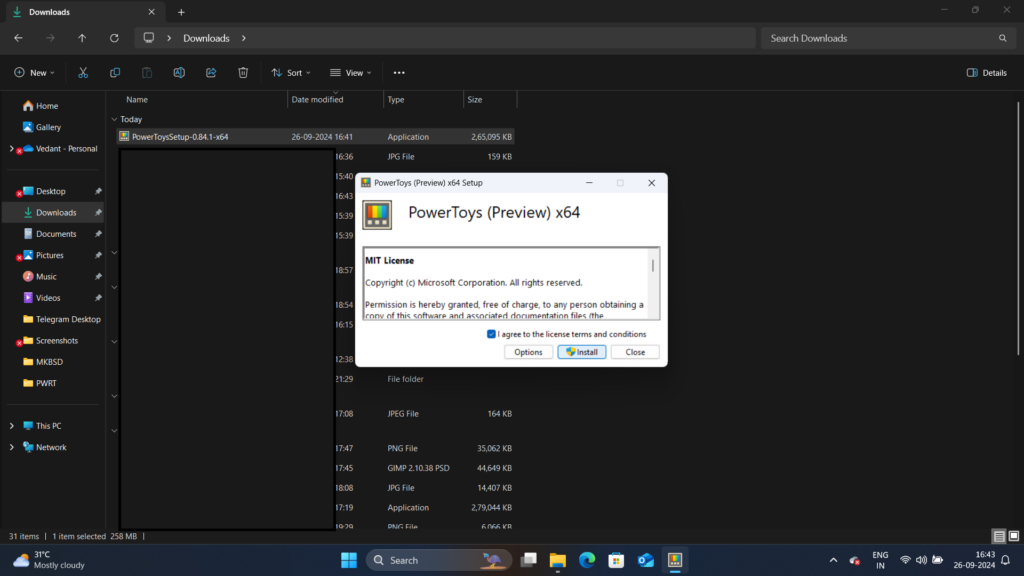Click Options in PowerToys setup
The width and height of the screenshot is (1024, 576).
(x=528, y=352)
